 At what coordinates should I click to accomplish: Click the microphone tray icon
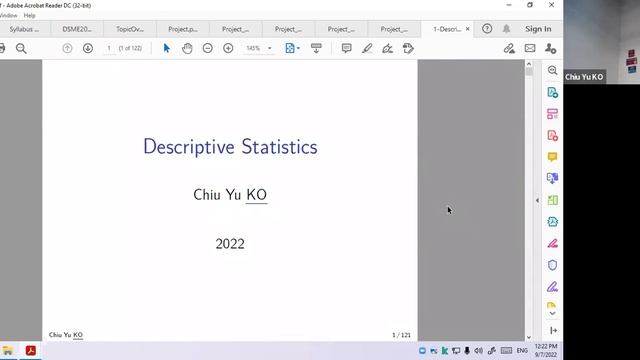[467, 351]
